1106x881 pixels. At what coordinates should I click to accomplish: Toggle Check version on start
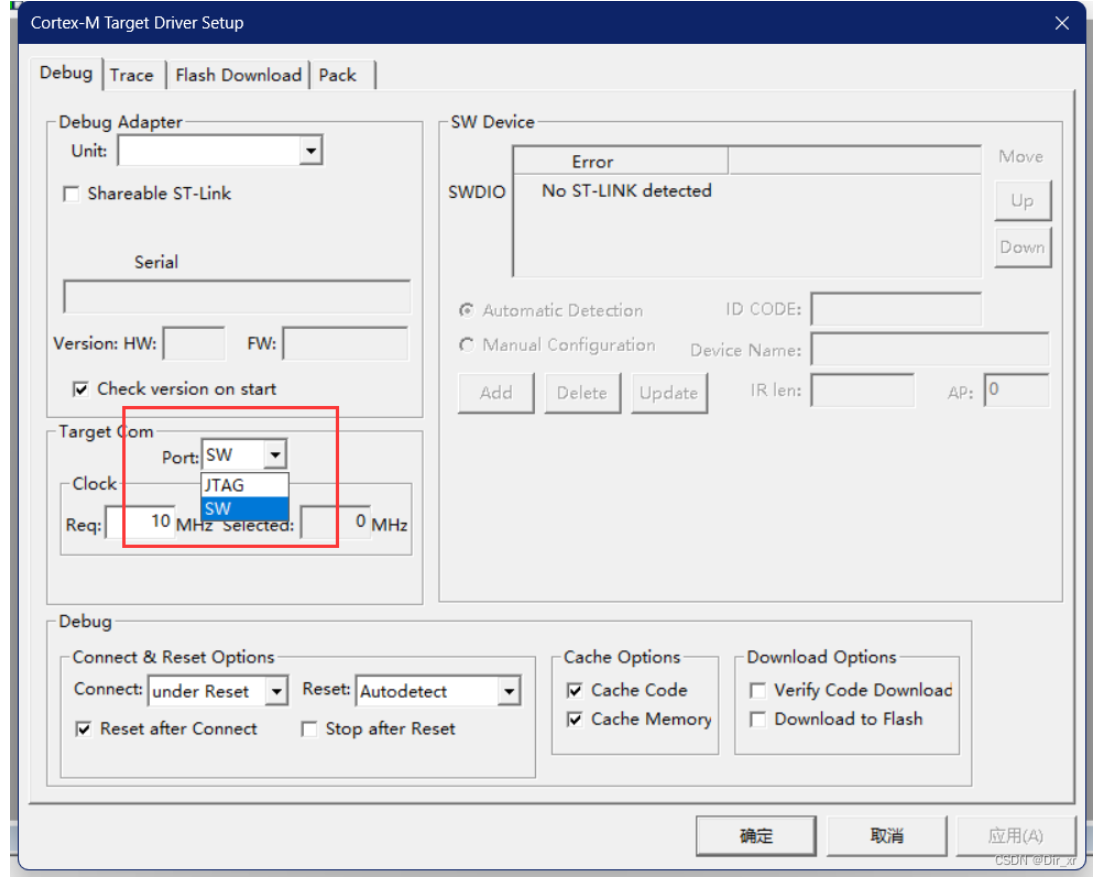pos(81,389)
